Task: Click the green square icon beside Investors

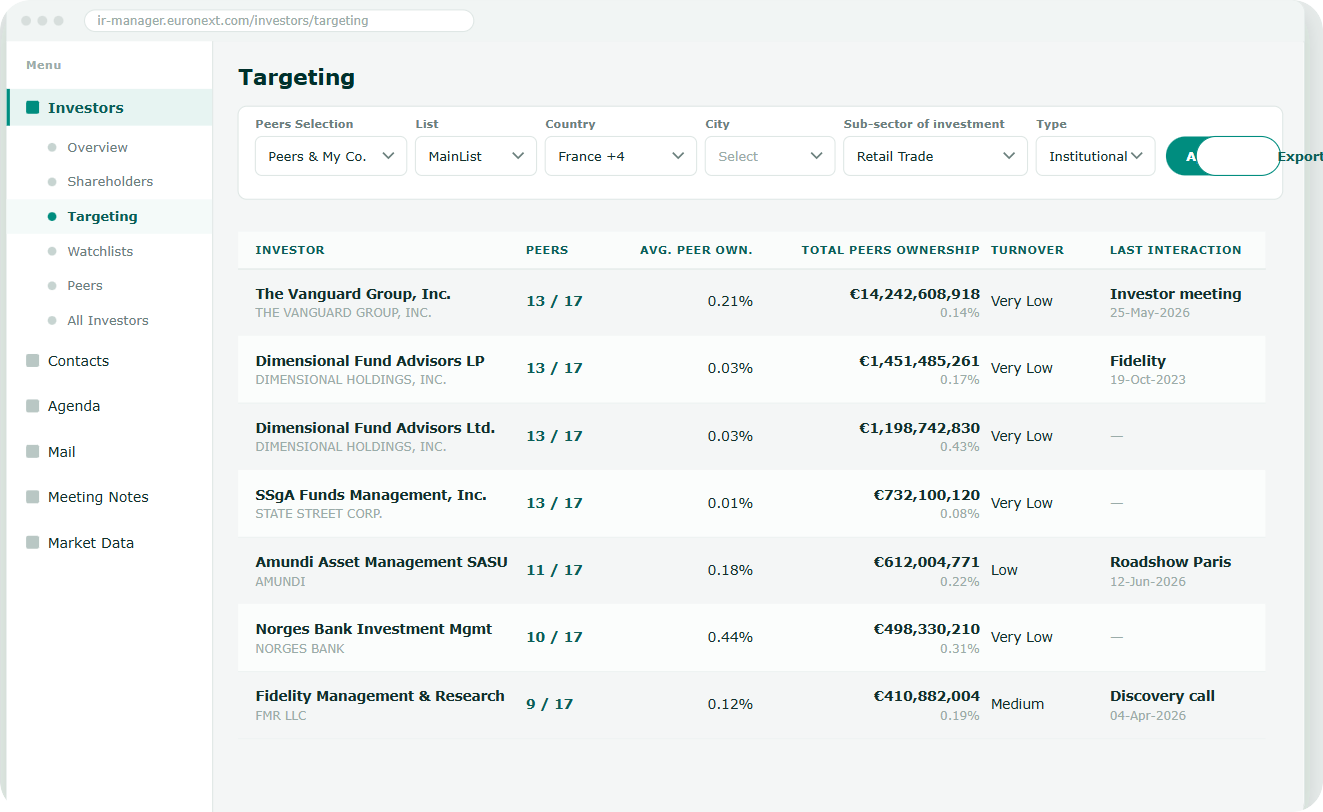Action: pos(33,108)
